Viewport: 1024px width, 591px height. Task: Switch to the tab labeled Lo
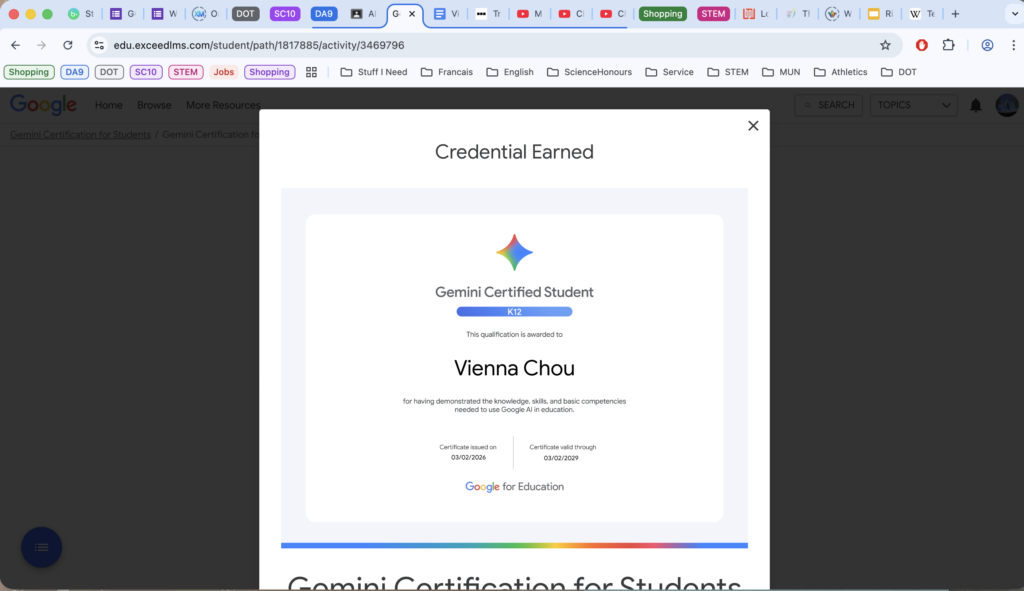[756, 14]
